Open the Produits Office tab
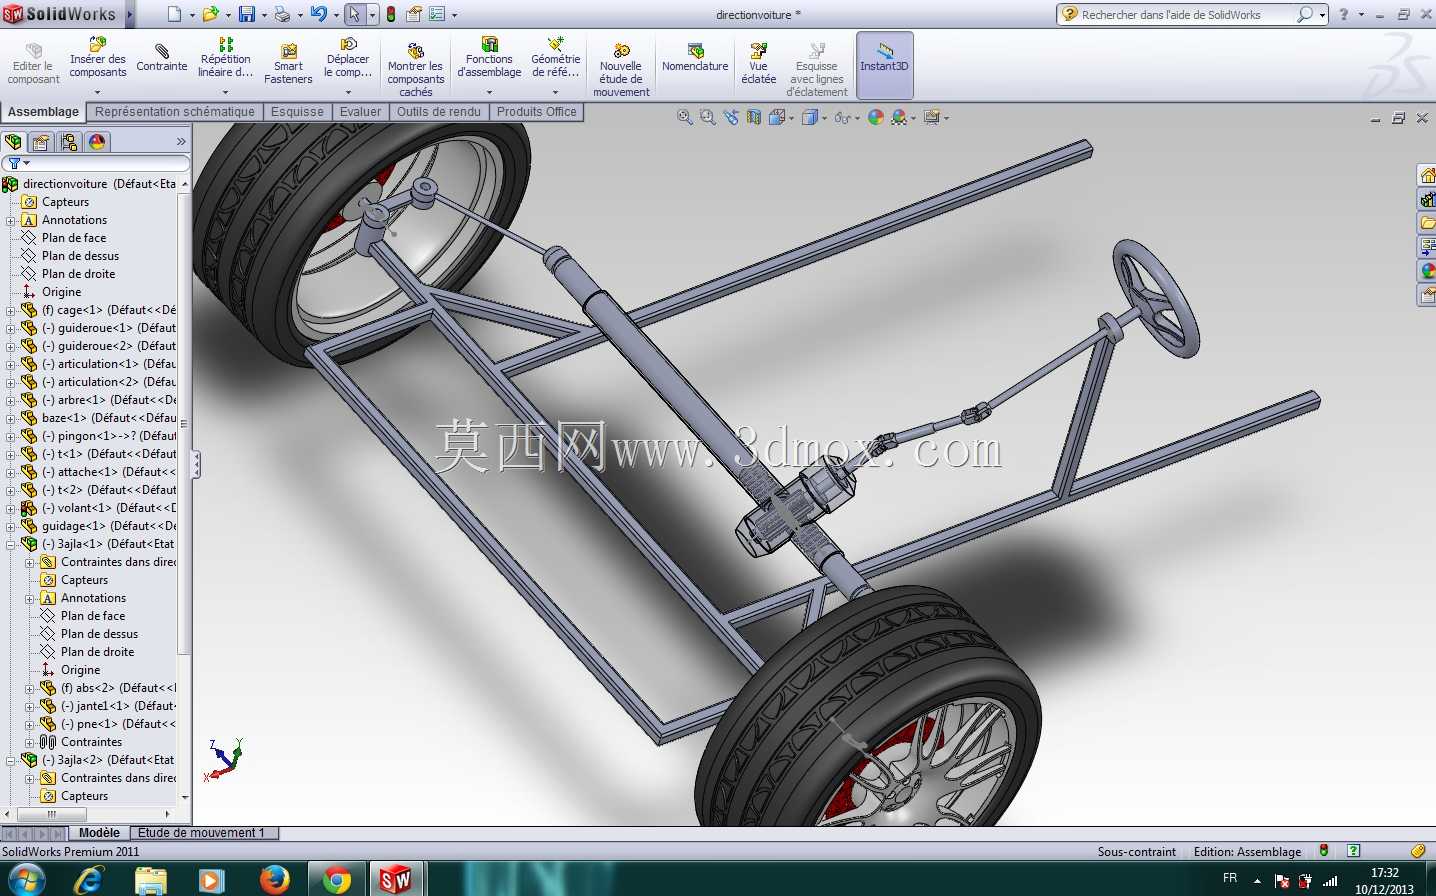 [537, 112]
